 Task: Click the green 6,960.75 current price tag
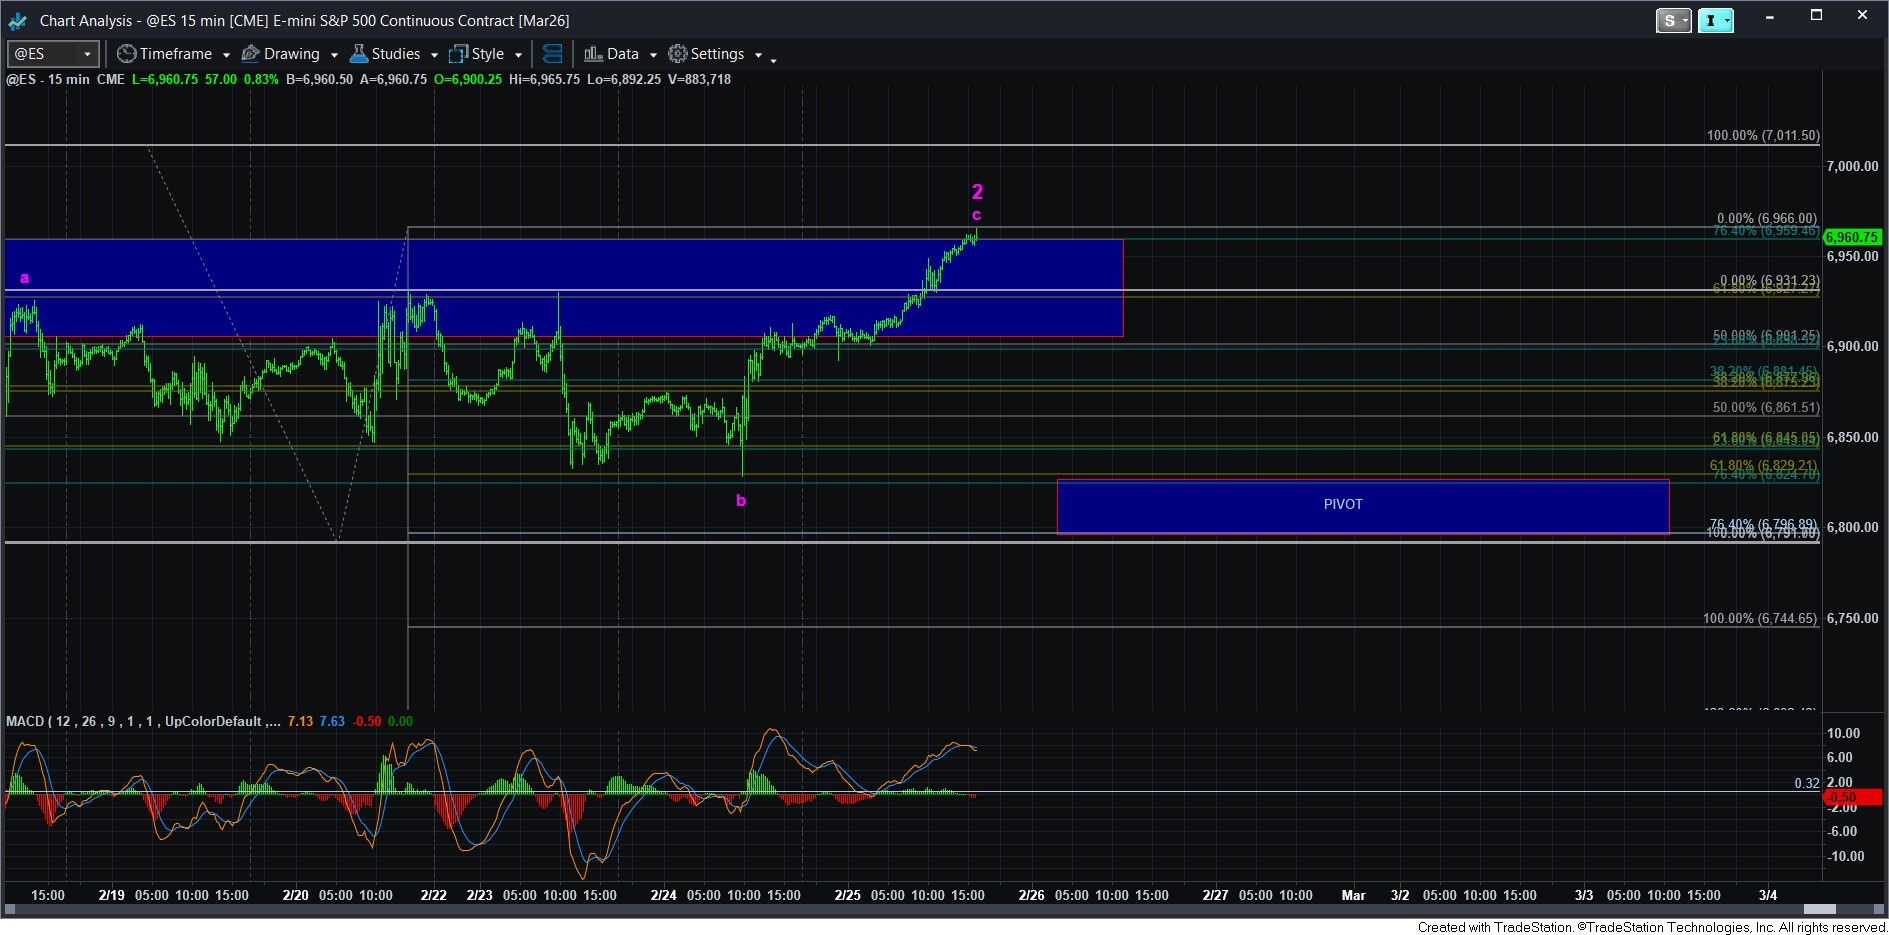click(x=1852, y=237)
